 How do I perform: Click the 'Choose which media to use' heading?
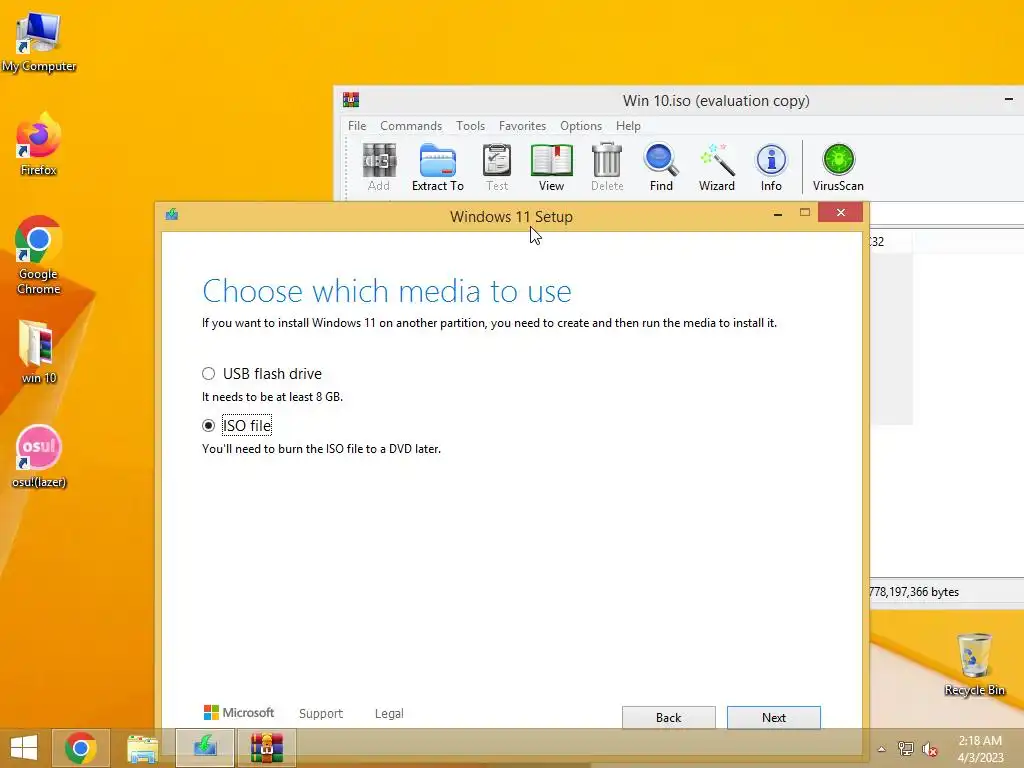tap(387, 291)
